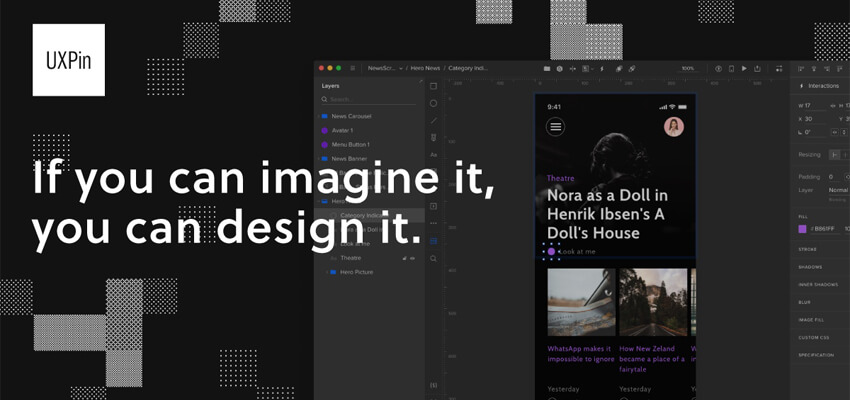This screenshot has height=400, width=850.
Task: Click the Padding value field
Action: pos(833,177)
